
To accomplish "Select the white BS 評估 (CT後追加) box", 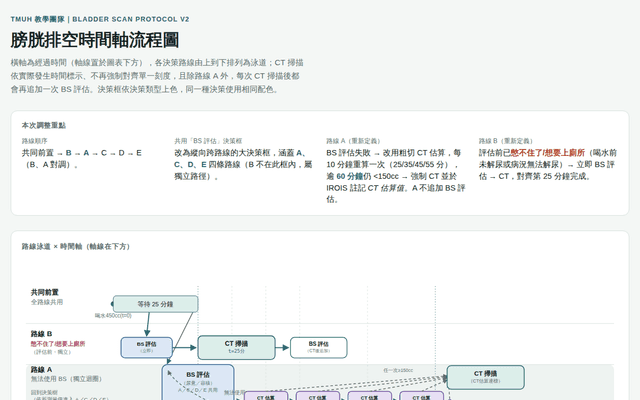I will click(x=319, y=347).
